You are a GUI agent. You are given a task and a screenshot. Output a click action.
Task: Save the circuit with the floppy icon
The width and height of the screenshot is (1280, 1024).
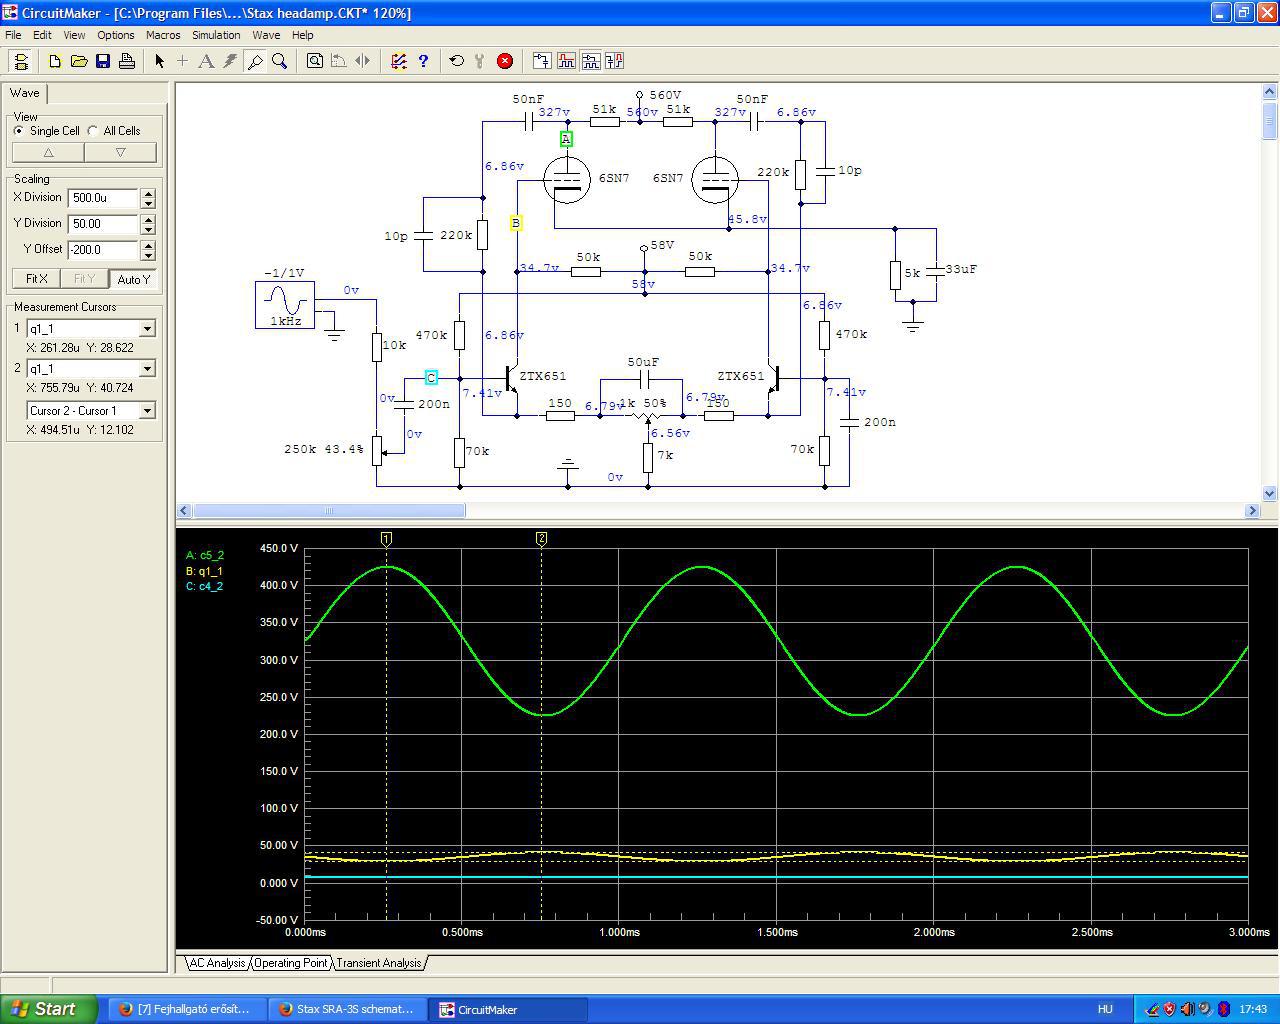click(x=103, y=61)
